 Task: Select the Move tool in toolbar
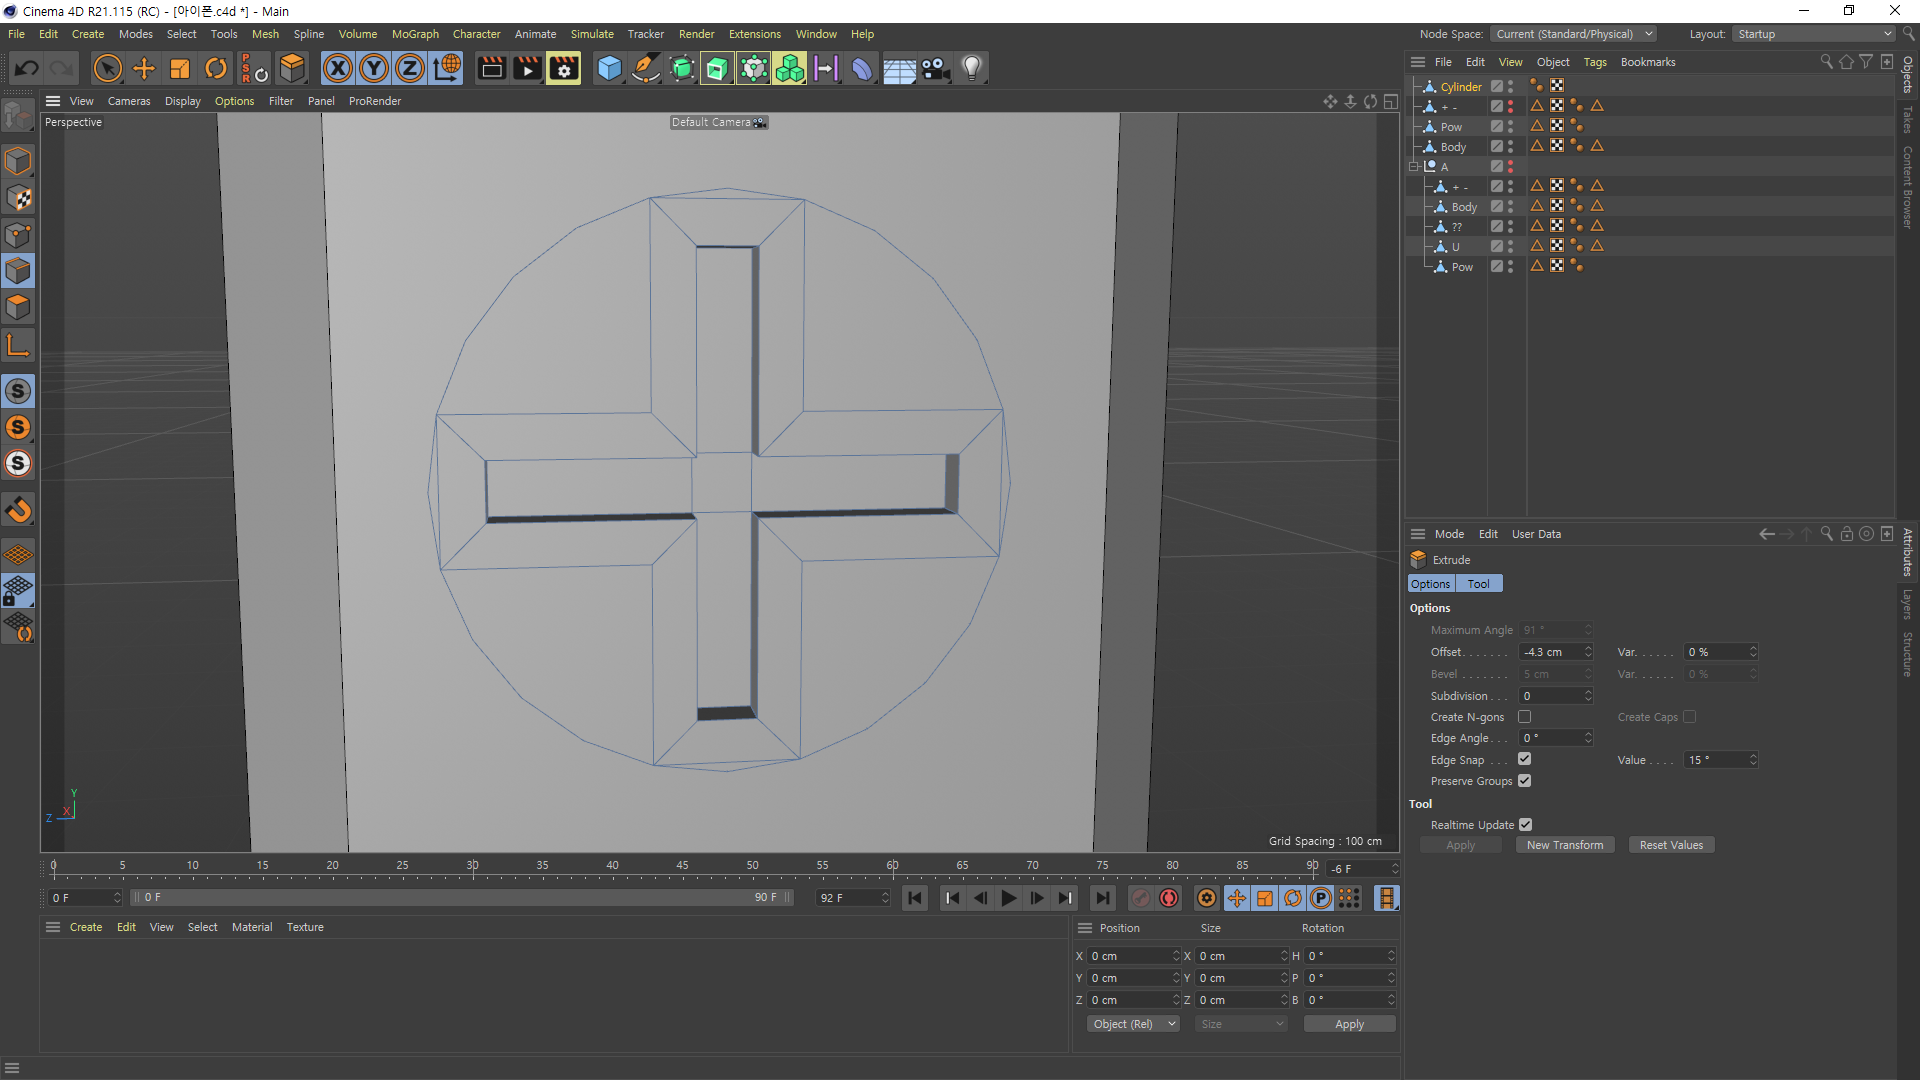coord(144,68)
